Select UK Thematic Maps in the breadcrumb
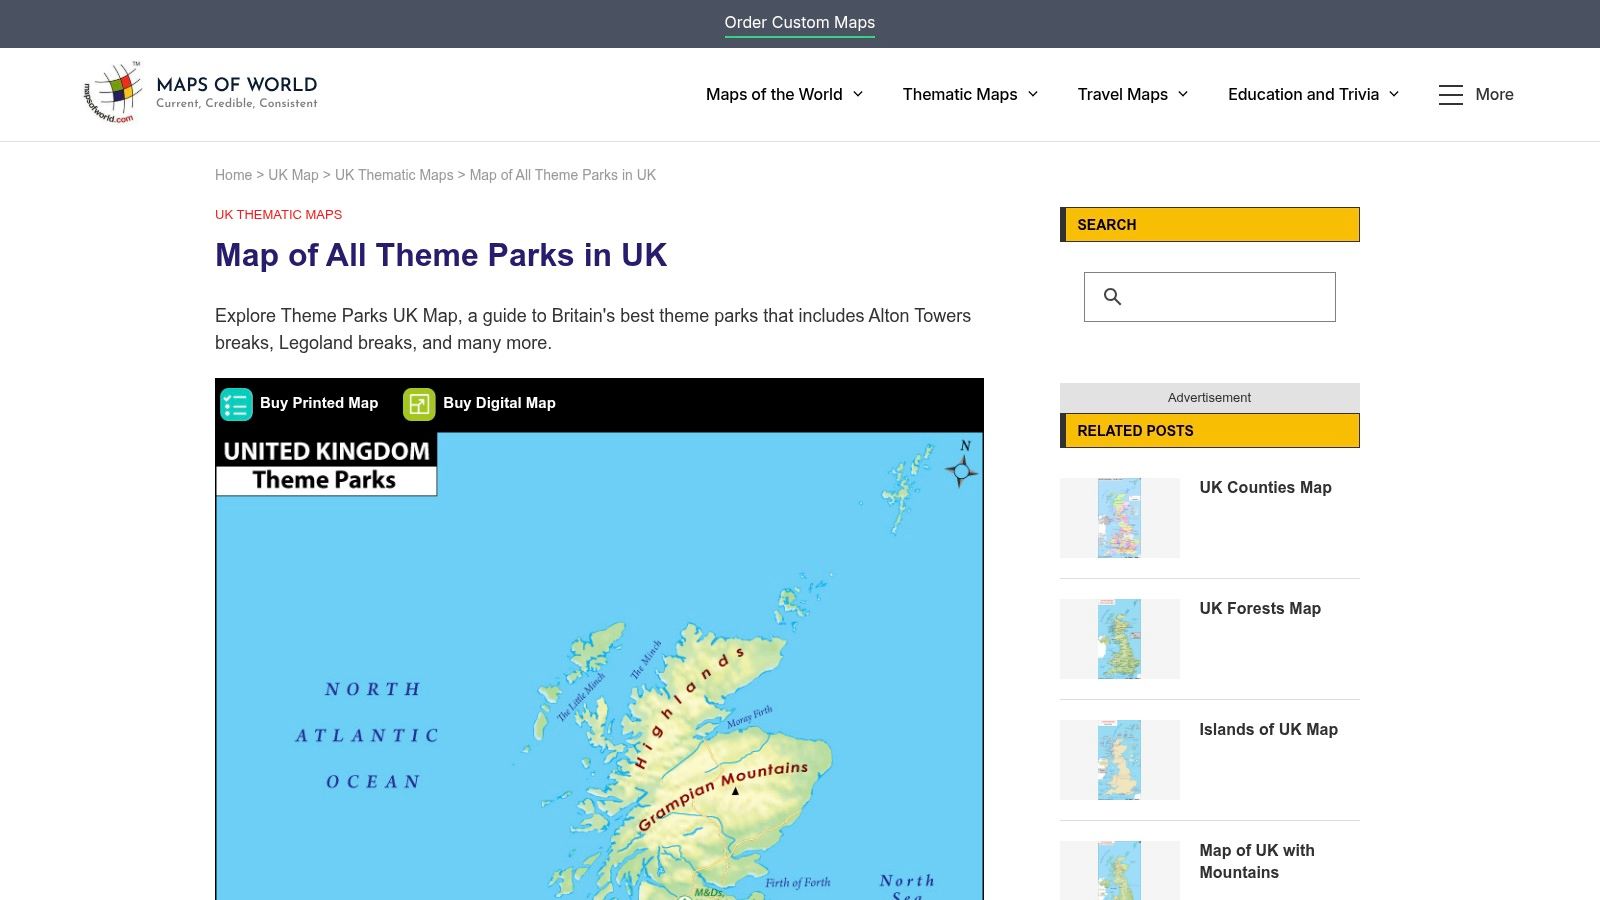Viewport: 1600px width, 900px height. coord(393,175)
